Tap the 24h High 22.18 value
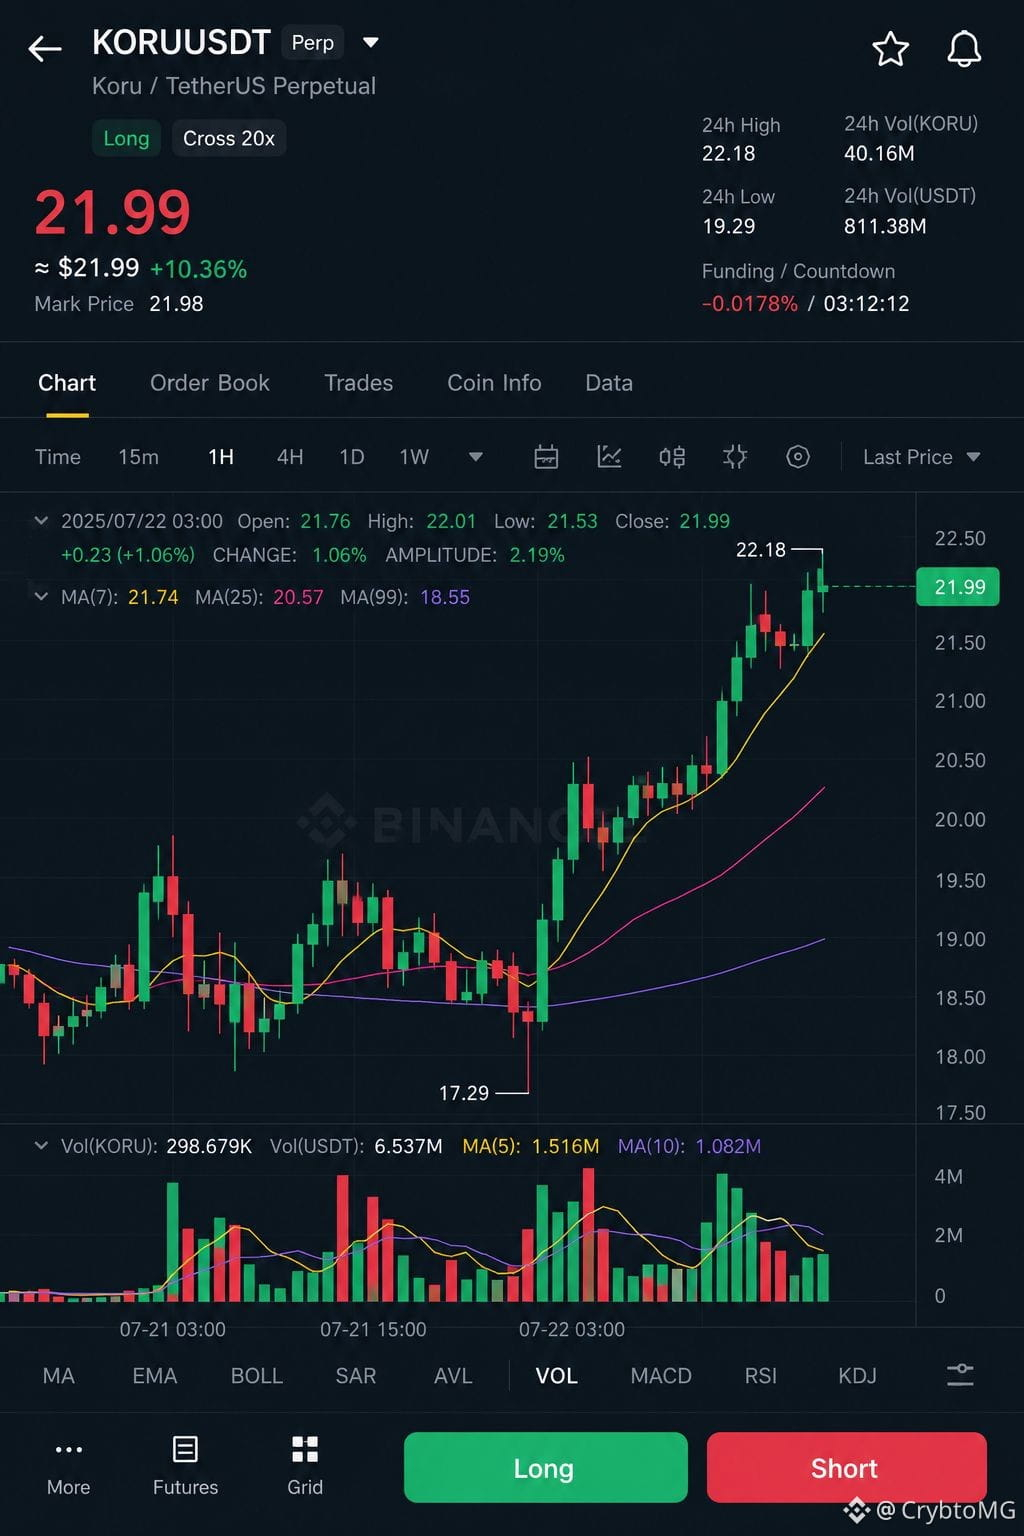The image size is (1024, 1536). tap(729, 153)
